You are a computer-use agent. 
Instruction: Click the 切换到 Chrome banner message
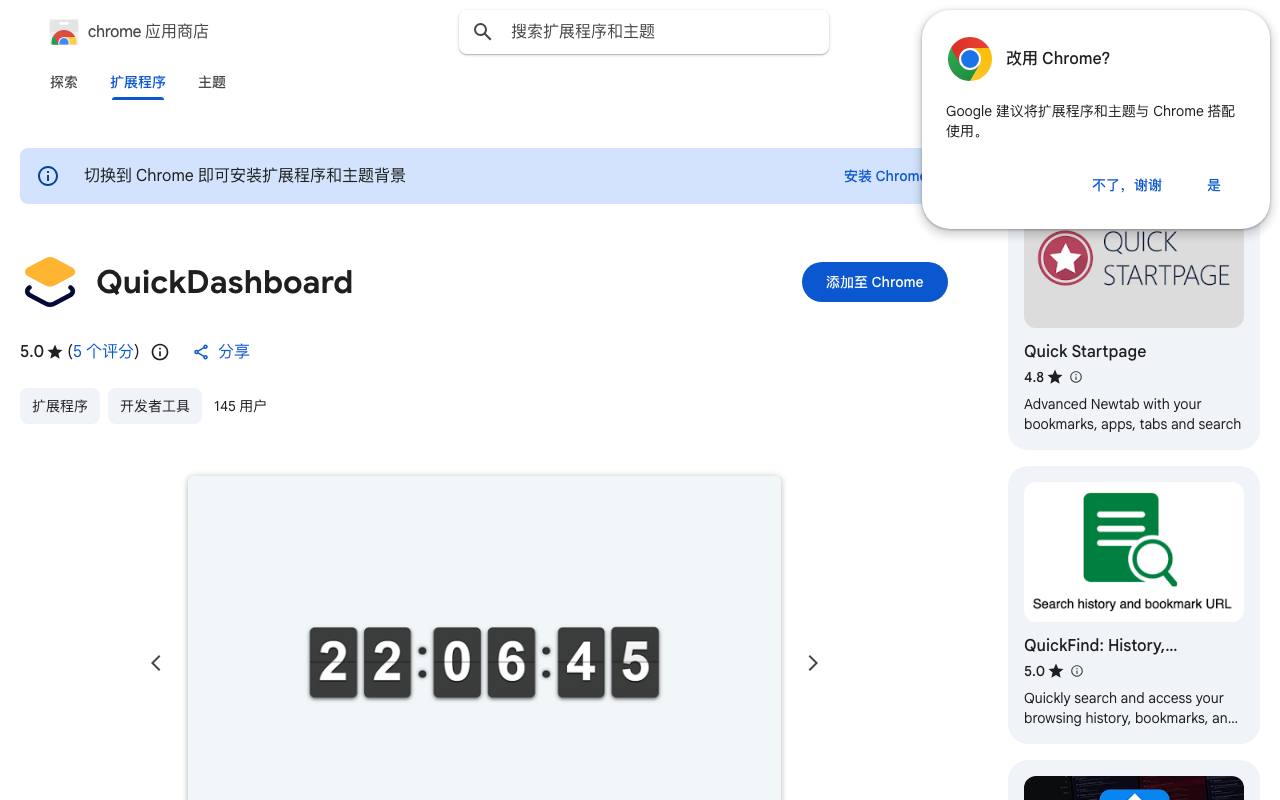coord(245,176)
